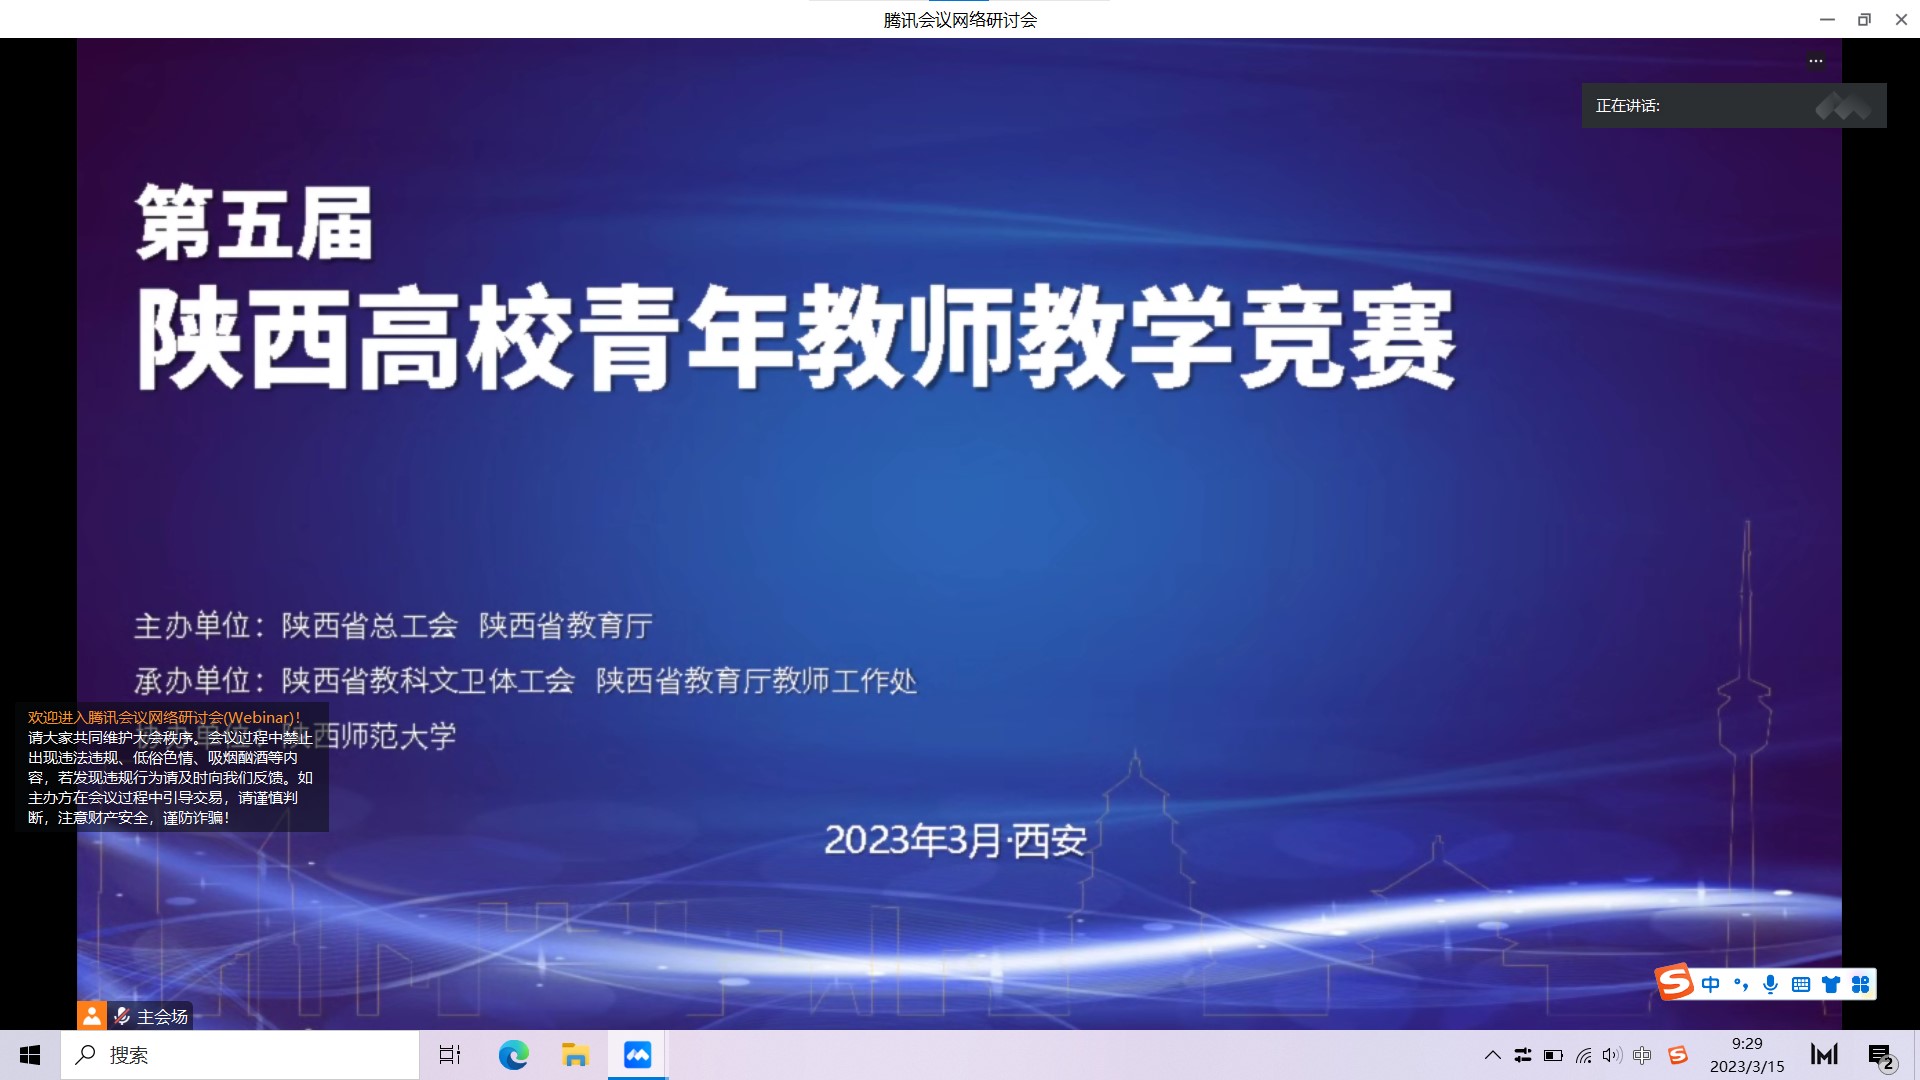This screenshot has width=1920, height=1080.
Task: Open the volume control in system tray
Action: point(1612,1055)
